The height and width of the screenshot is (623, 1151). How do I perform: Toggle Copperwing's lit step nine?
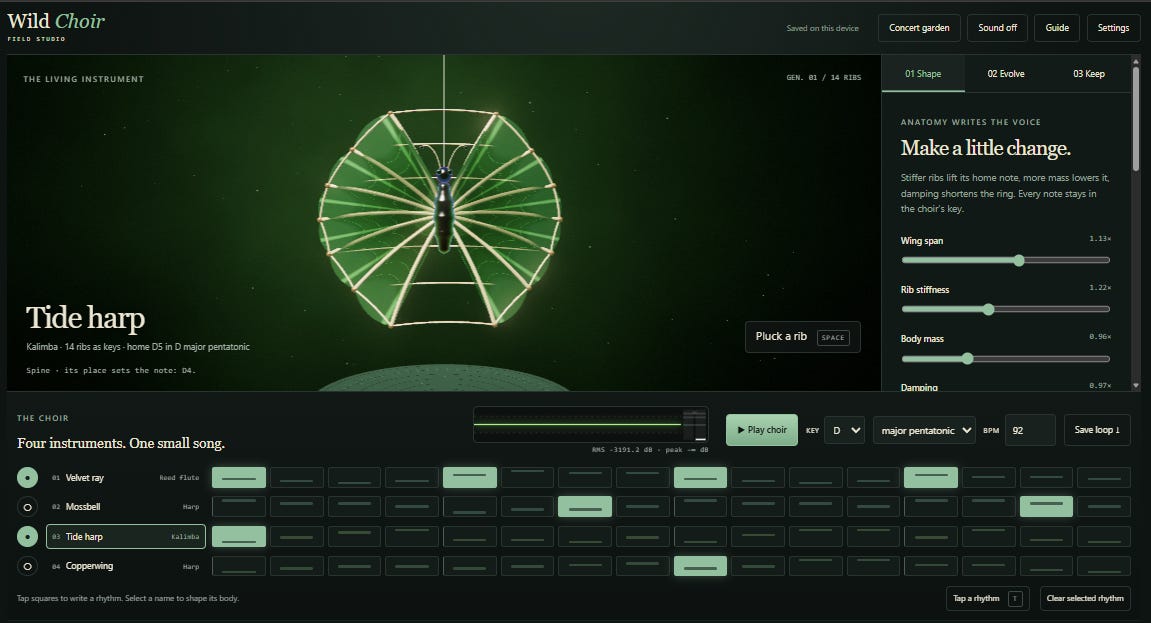click(x=700, y=566)
